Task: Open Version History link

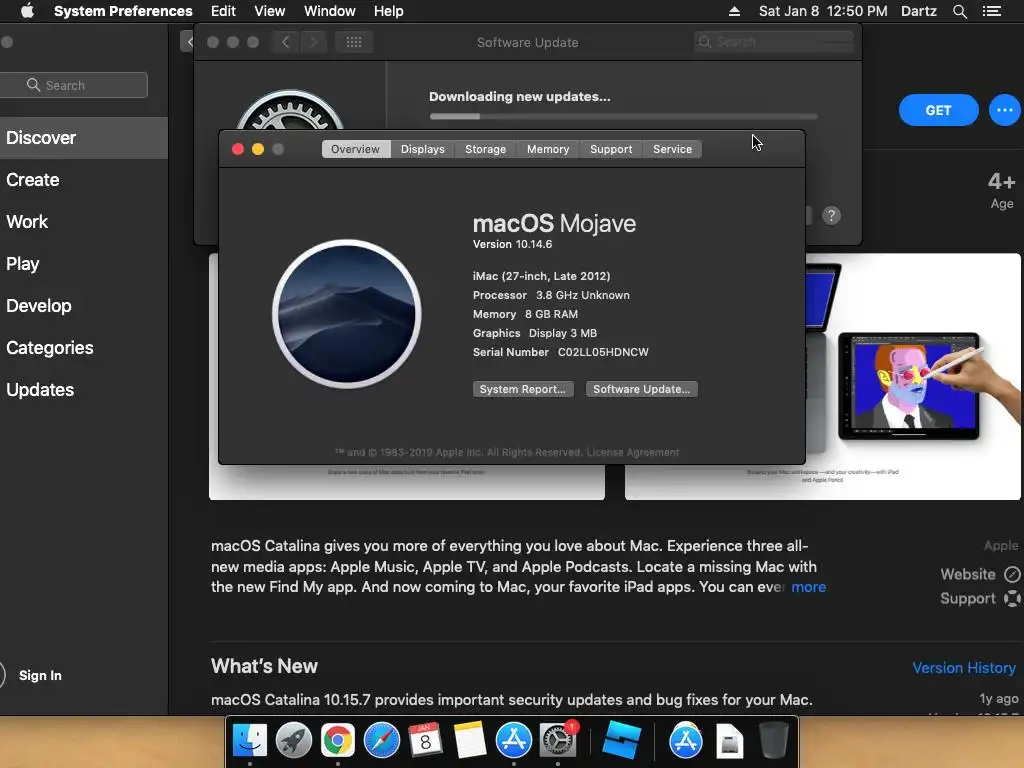Action: 964,668
